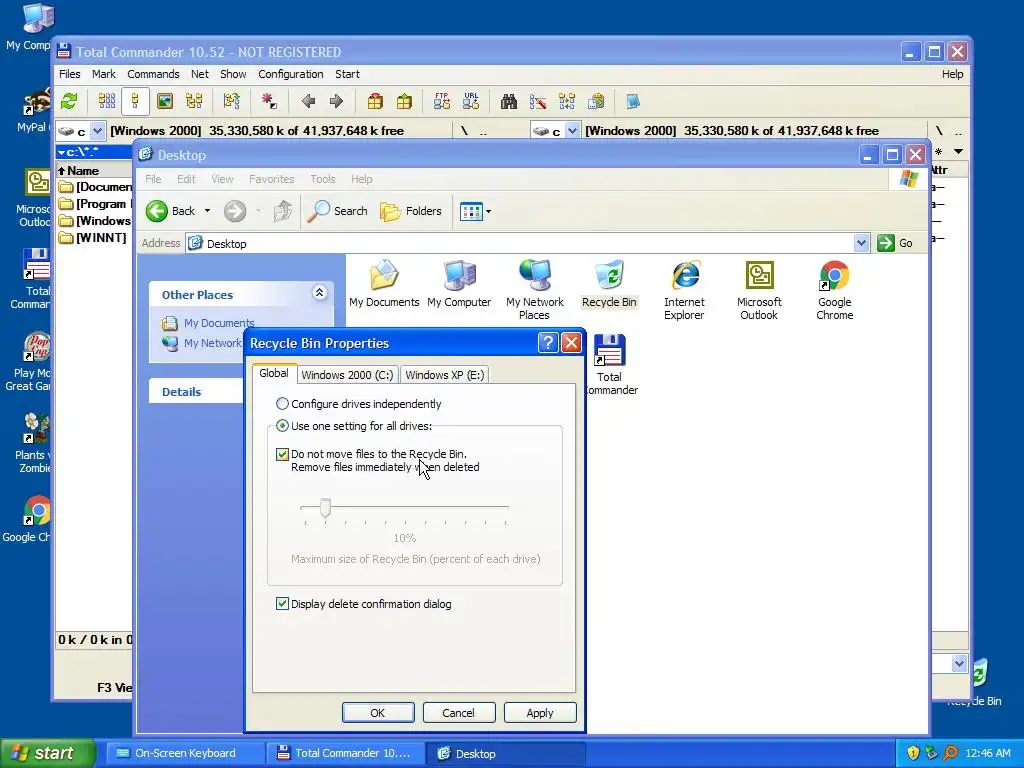Open the left drive dropdown in Total Commander
This screenshot has width=1024, height=768.
click(97, 131)
